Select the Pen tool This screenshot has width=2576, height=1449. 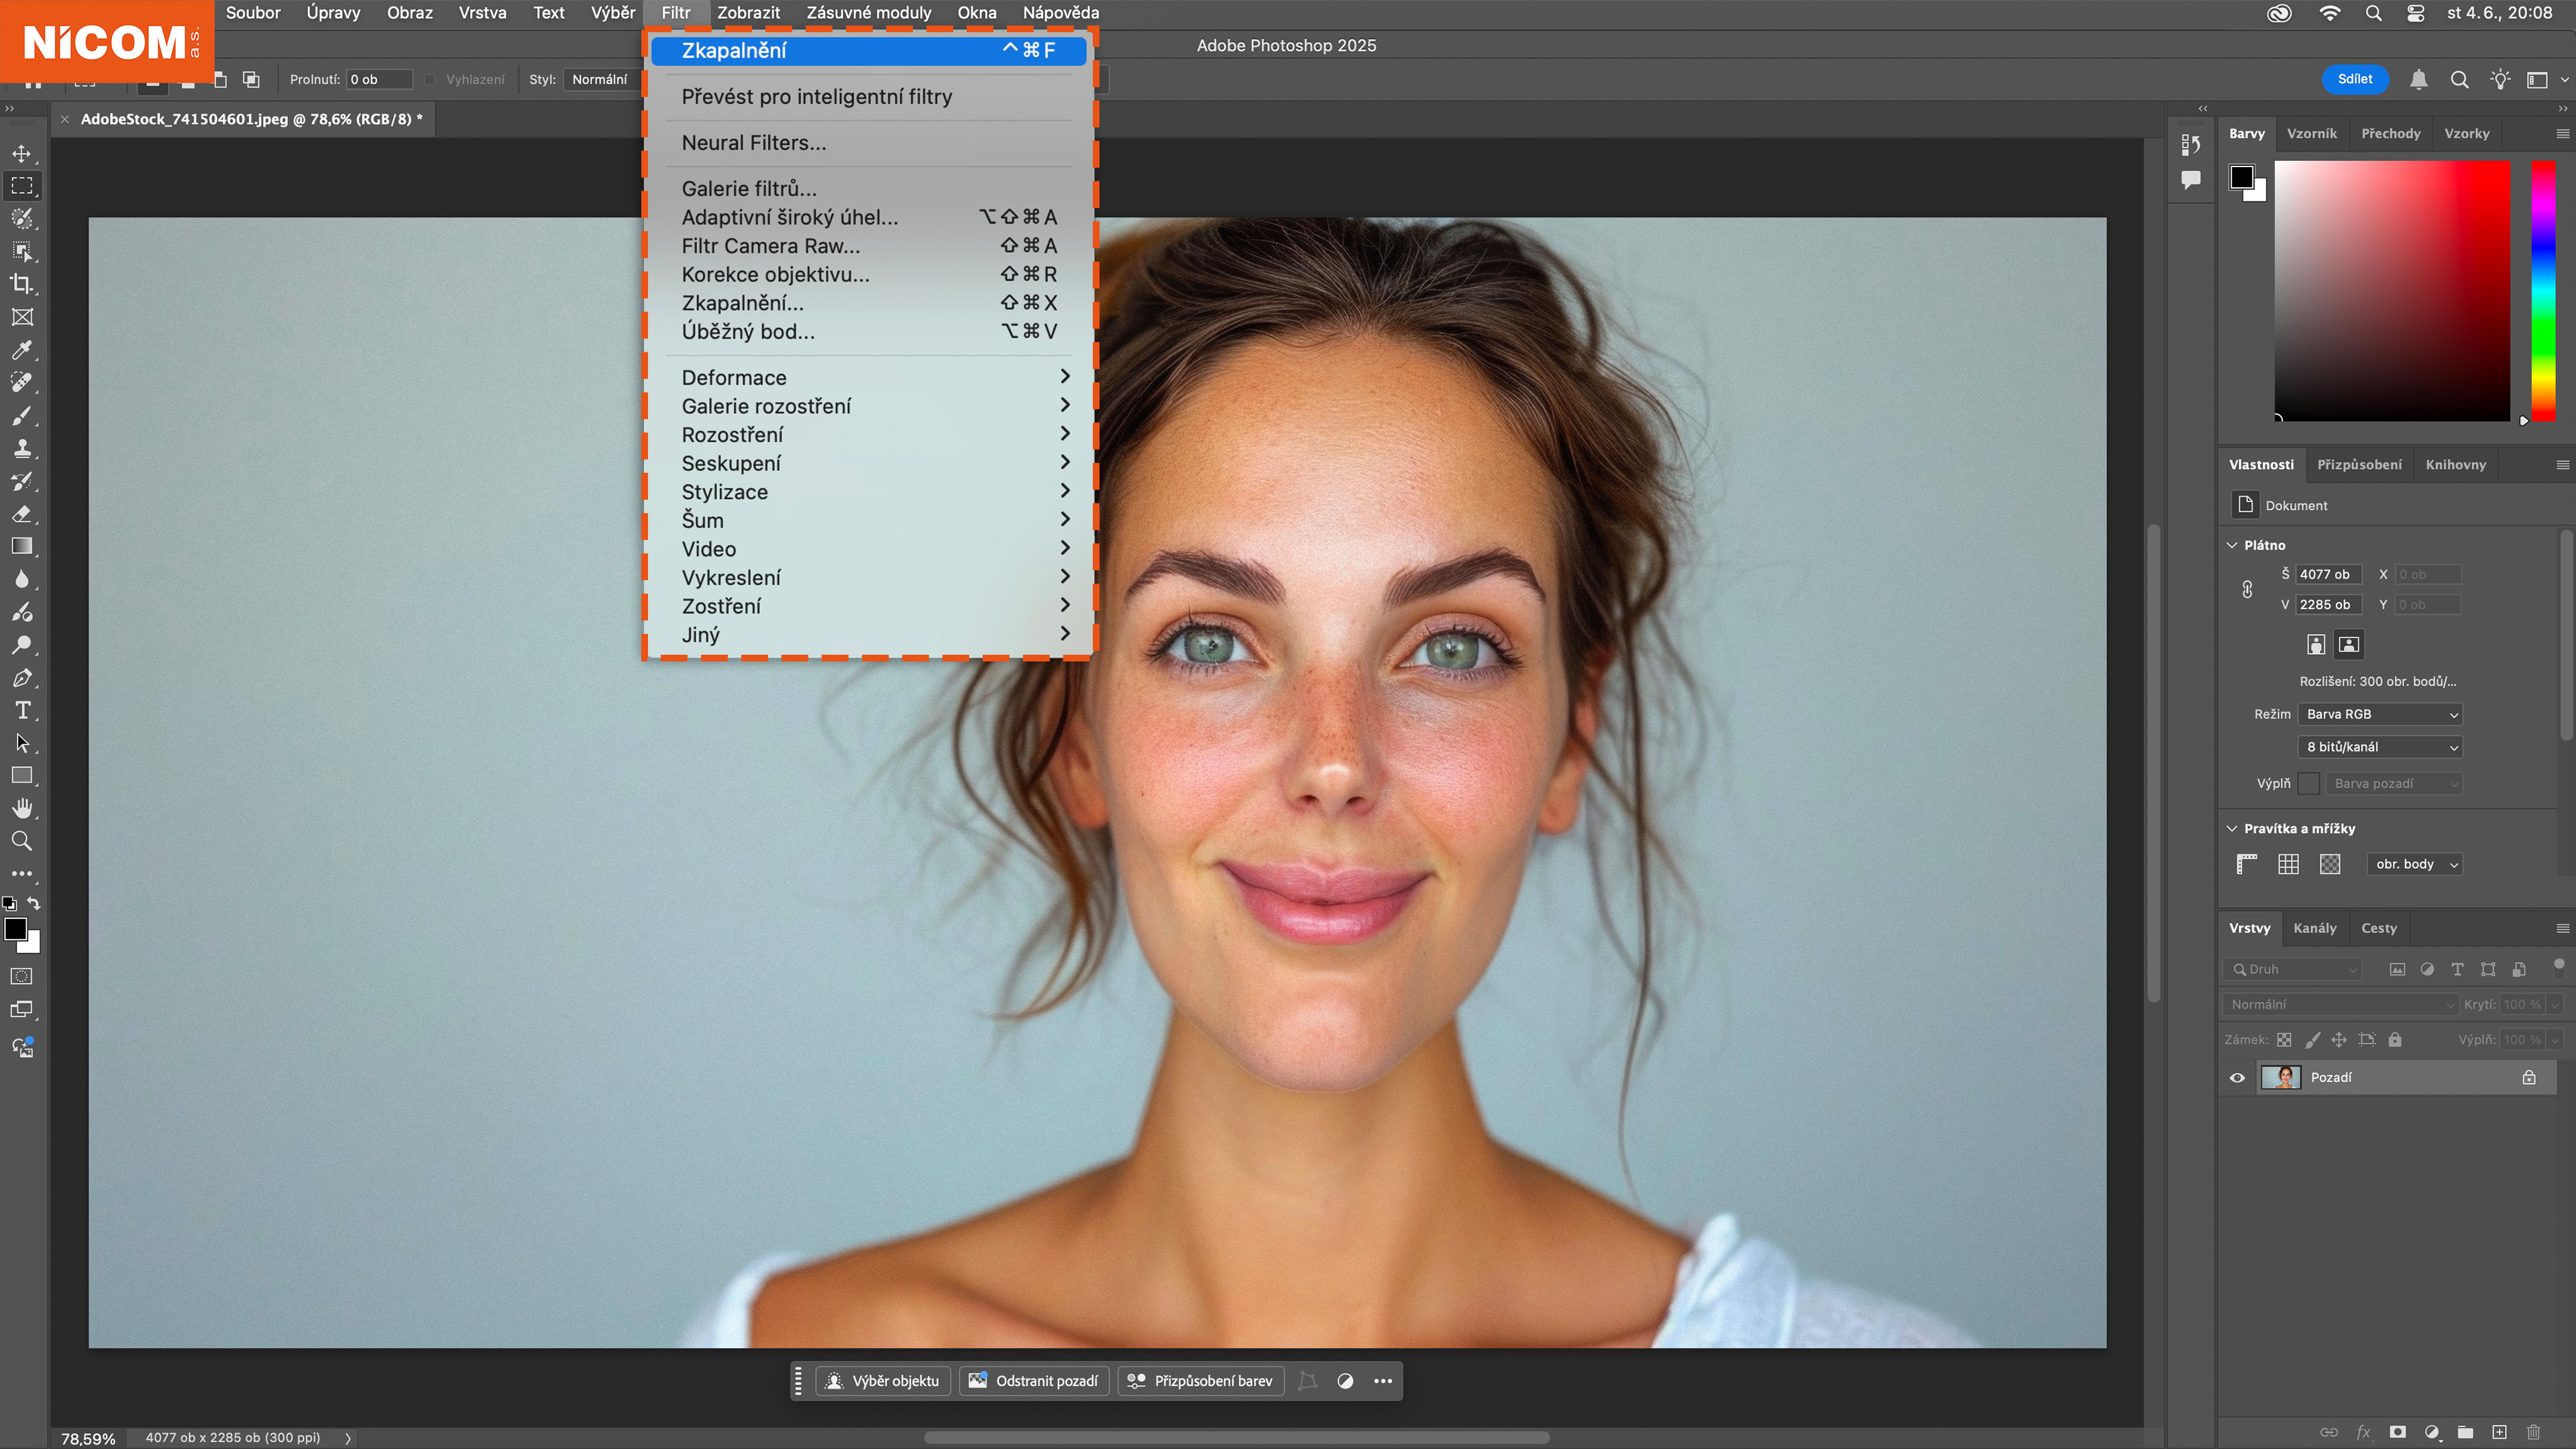(22, 678)
